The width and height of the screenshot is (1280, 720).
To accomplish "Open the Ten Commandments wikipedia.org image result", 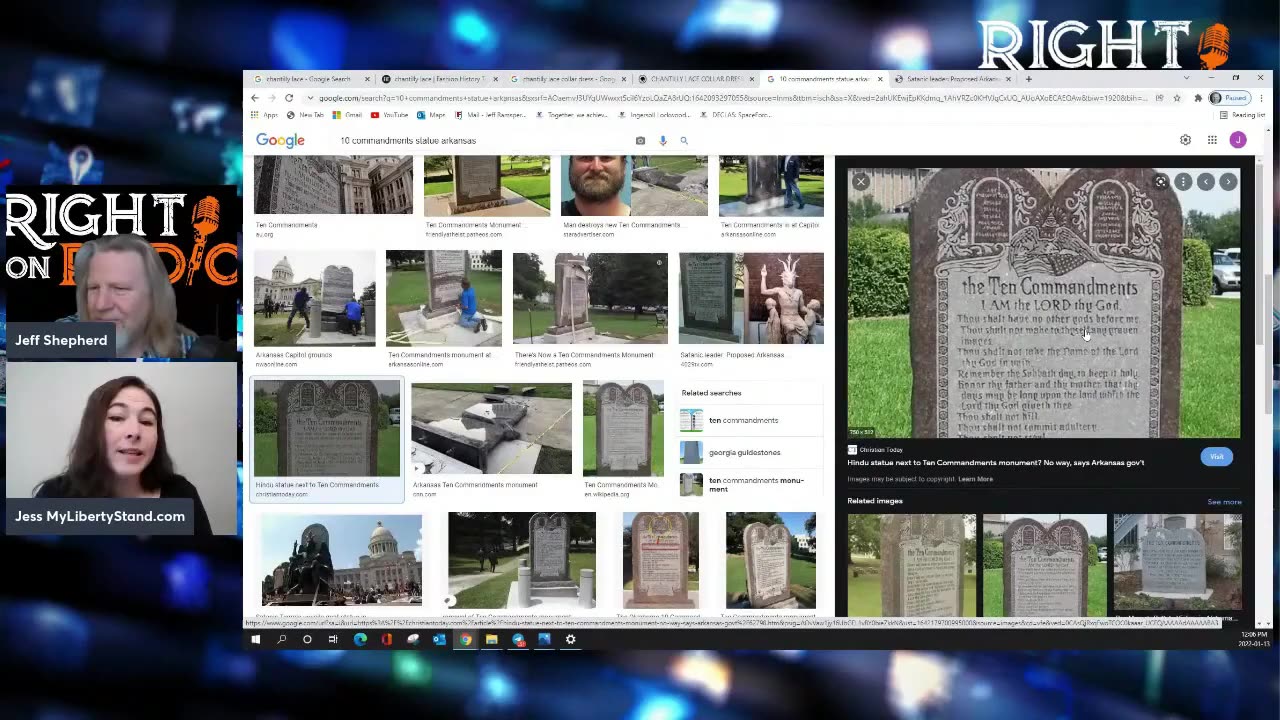I will [623, 428].
